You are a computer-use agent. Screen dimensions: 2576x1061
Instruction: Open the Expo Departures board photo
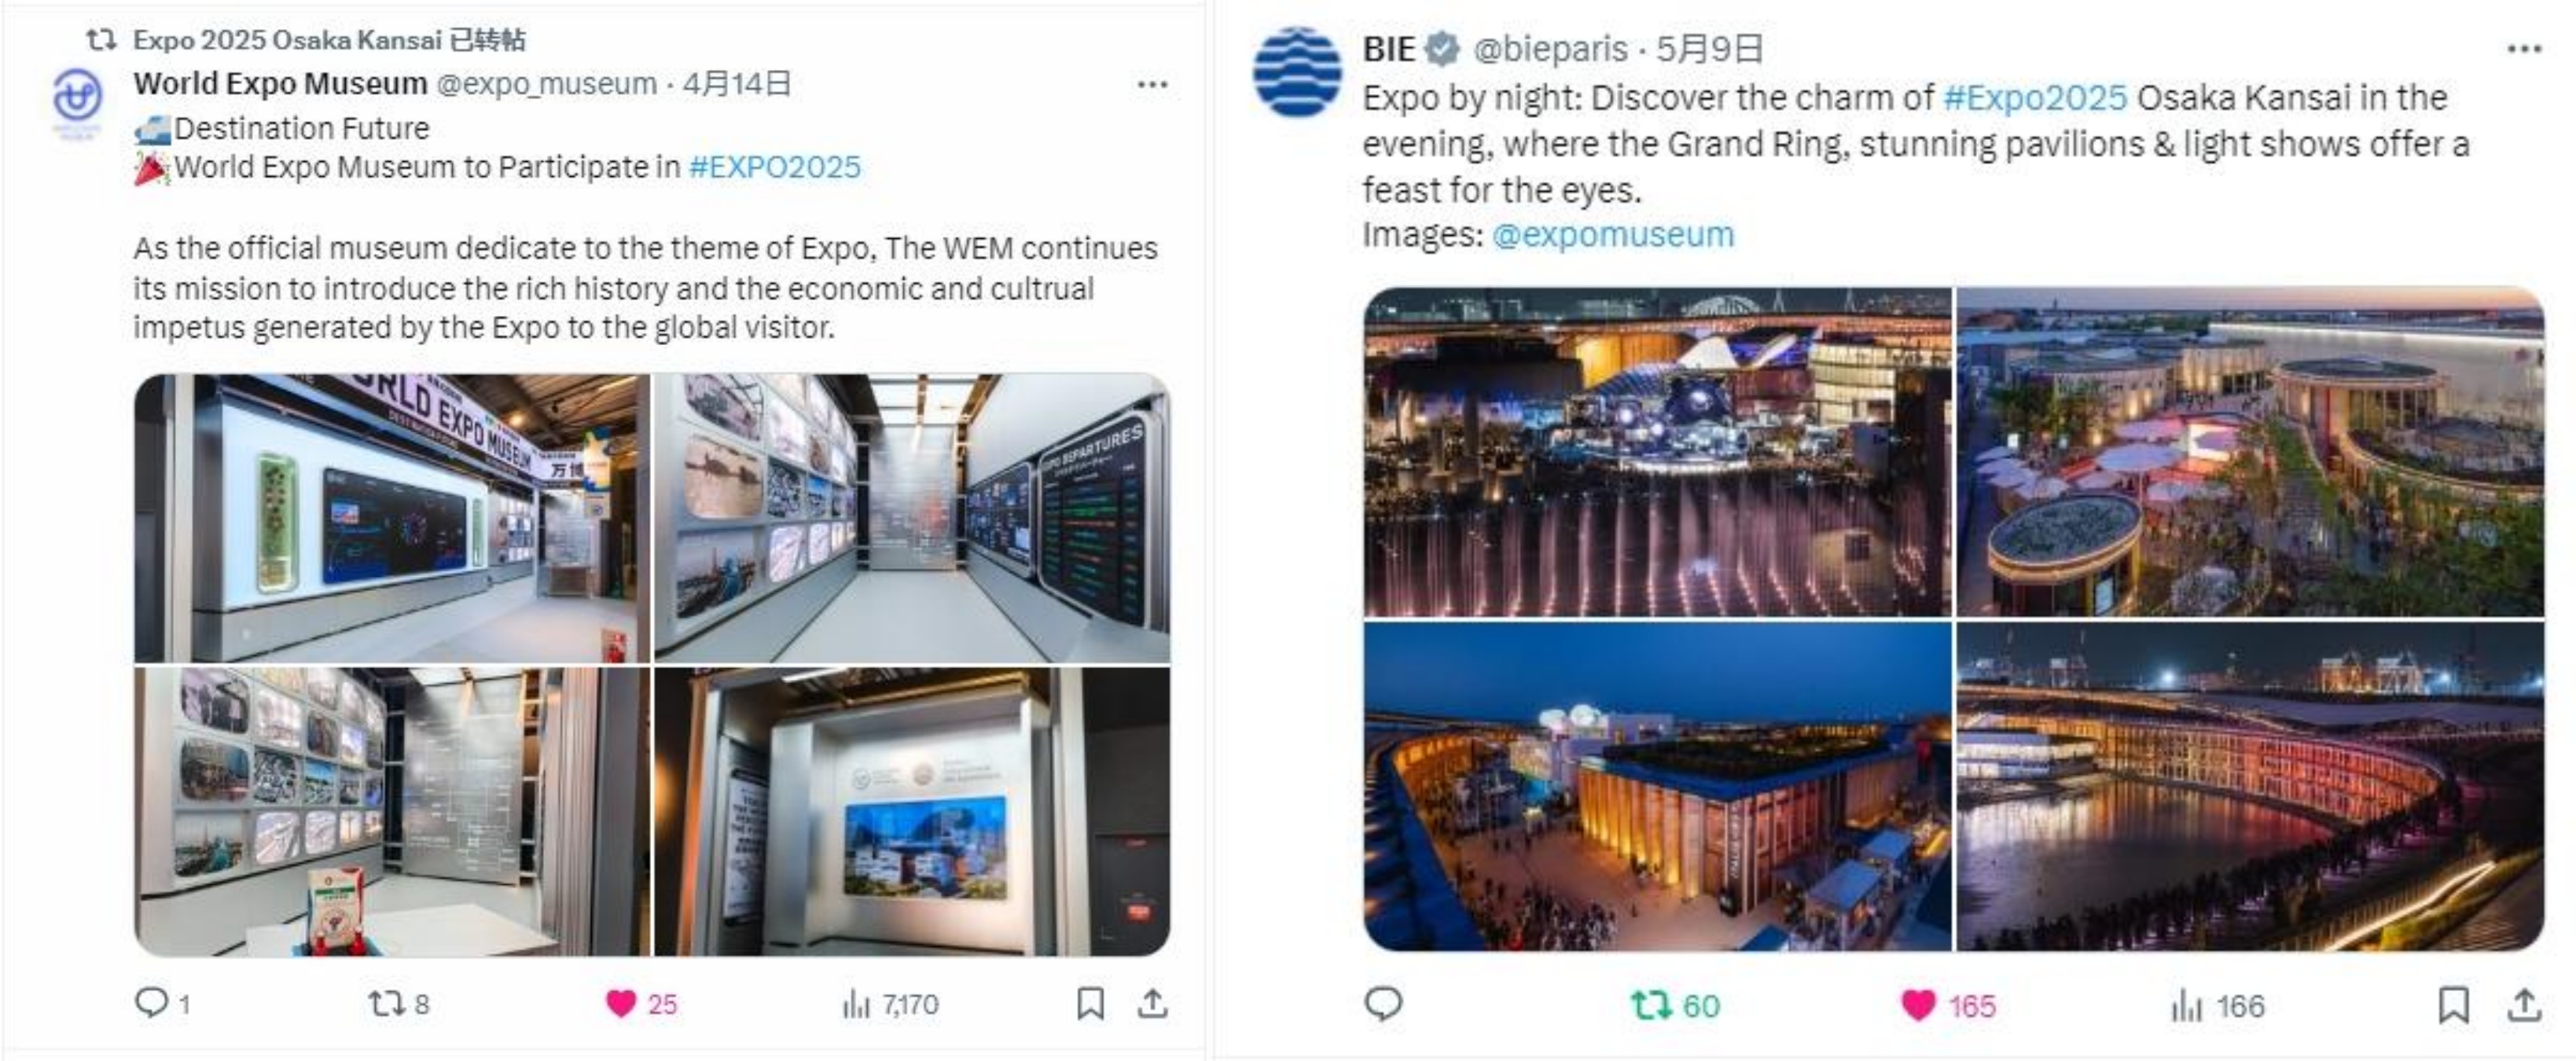click(x=912, y=518)
